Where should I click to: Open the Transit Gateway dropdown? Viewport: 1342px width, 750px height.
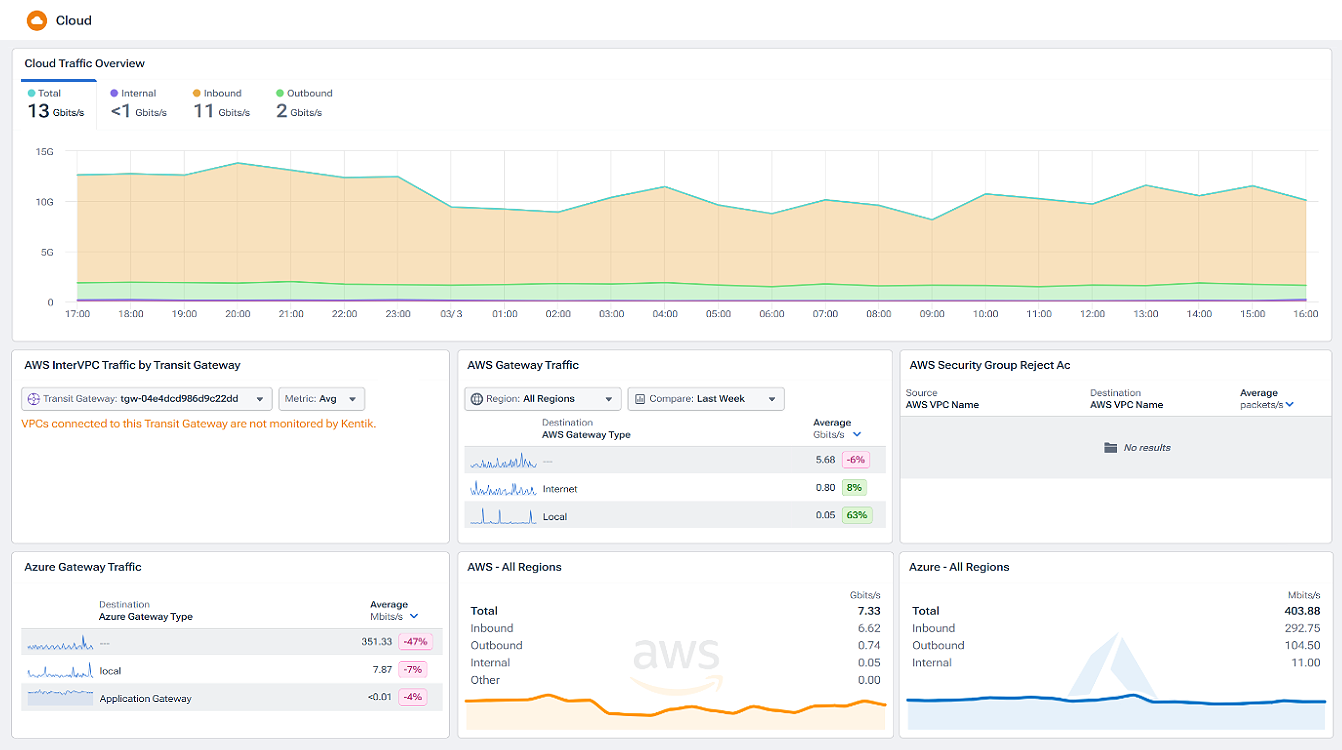click(148, 398)
